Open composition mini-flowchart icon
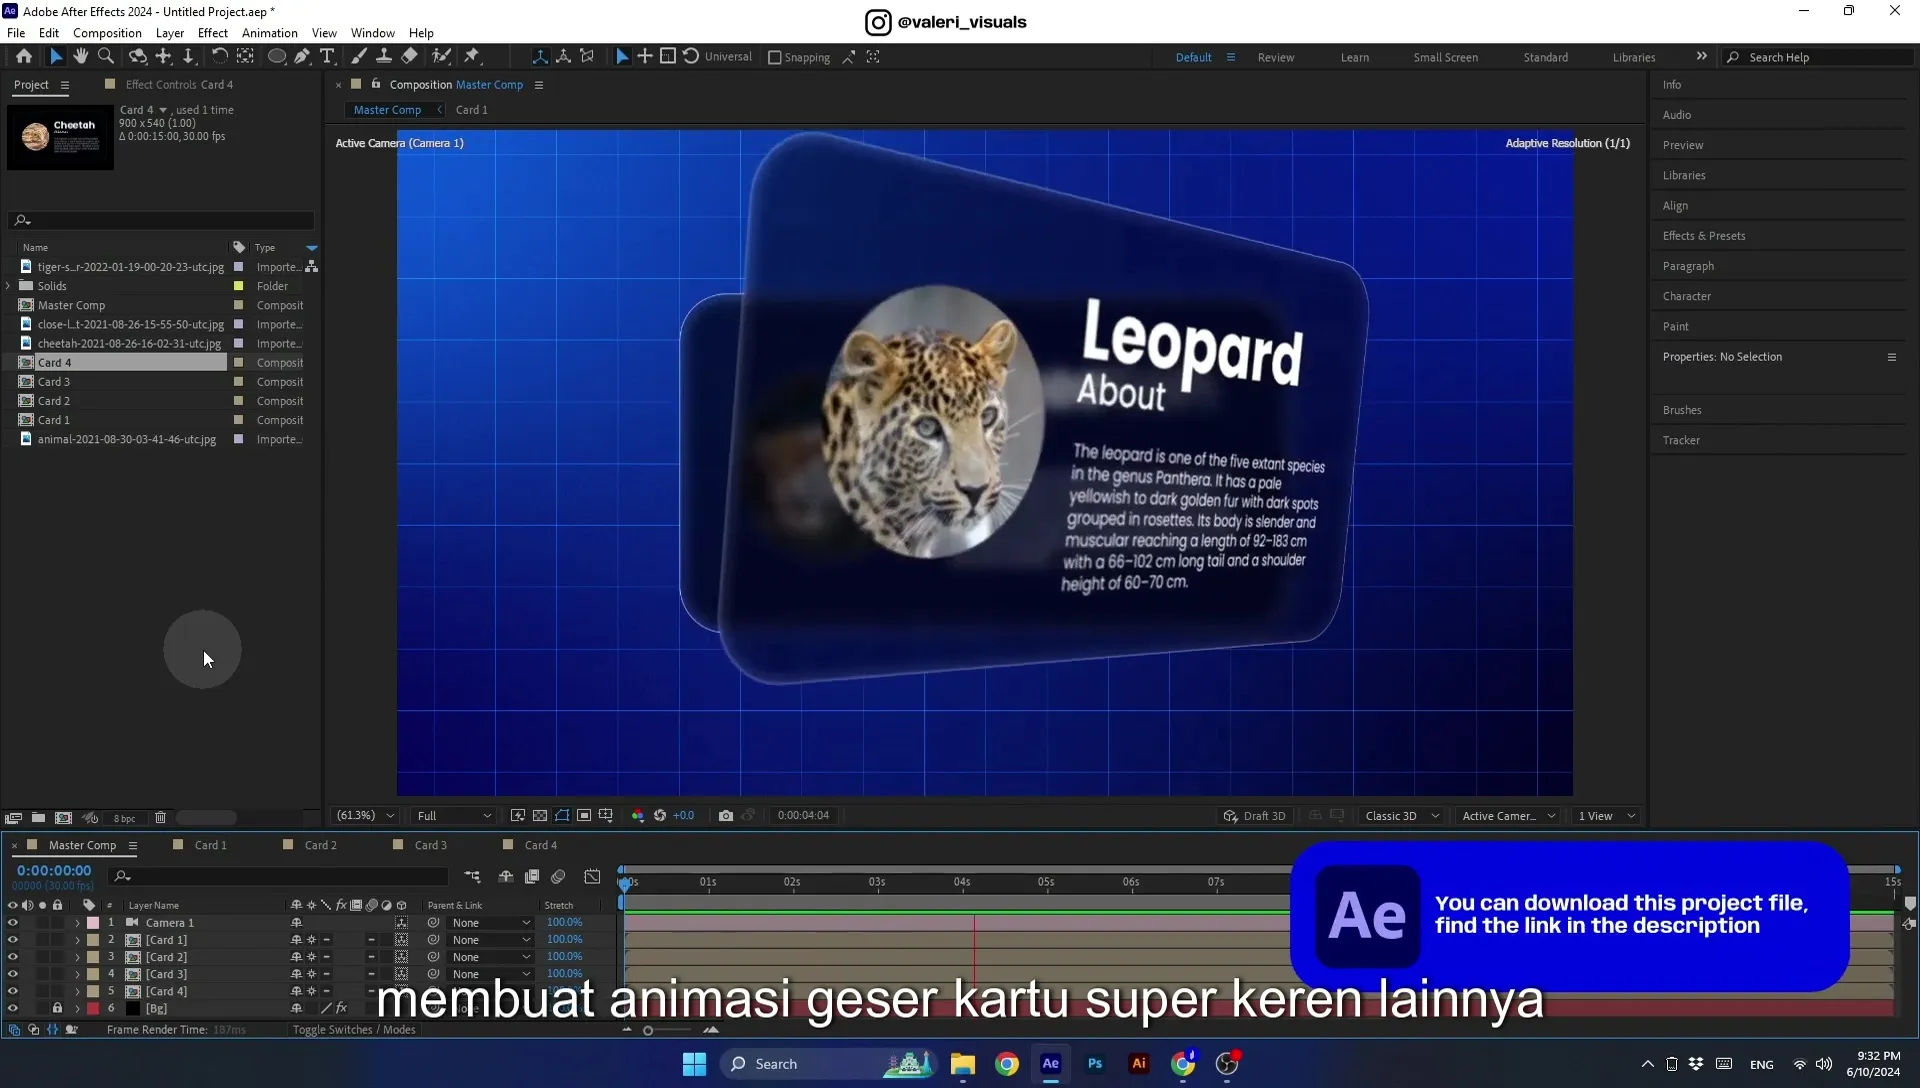1920x1088 pixels. point(472,877)
